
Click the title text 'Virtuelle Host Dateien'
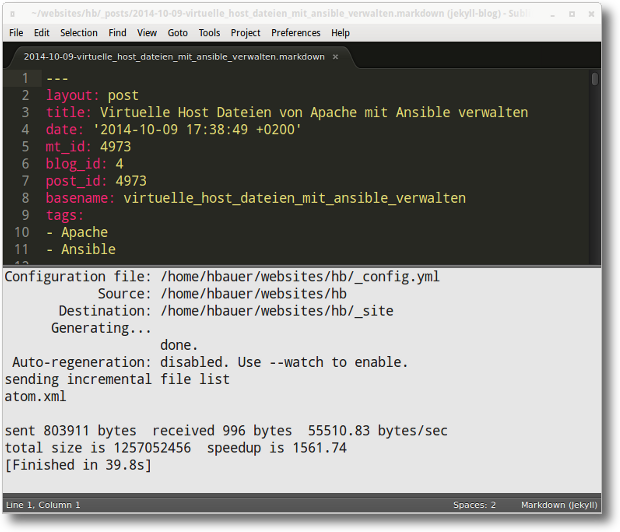(185, 112)
